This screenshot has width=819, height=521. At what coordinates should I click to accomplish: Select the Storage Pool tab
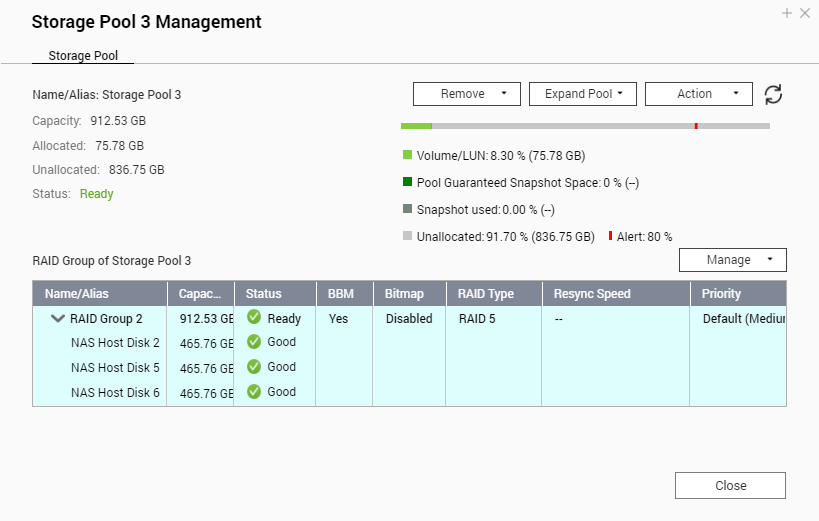83,55
